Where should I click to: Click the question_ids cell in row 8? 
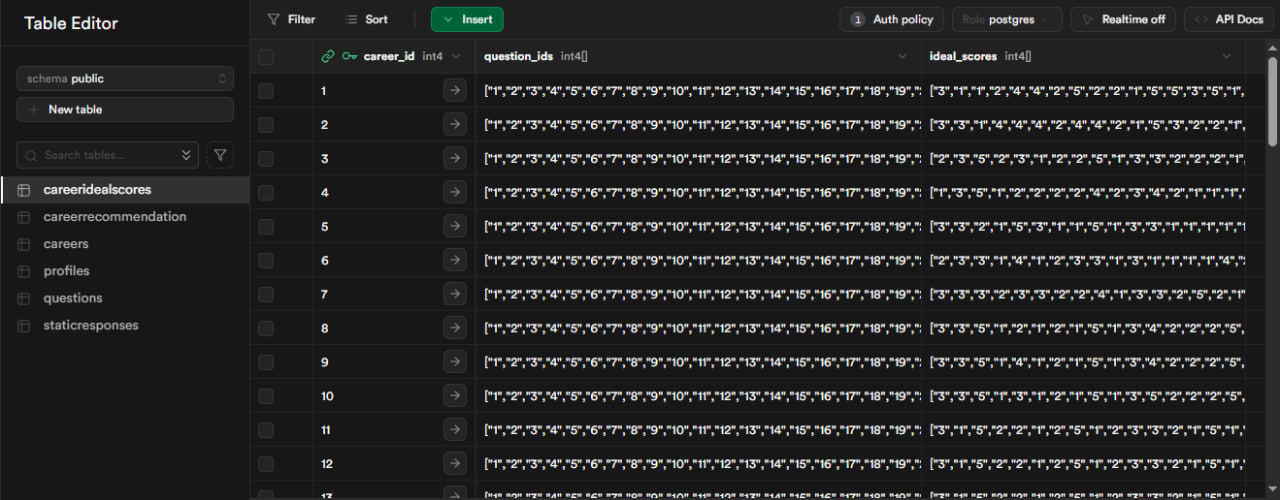pos(698,329)
